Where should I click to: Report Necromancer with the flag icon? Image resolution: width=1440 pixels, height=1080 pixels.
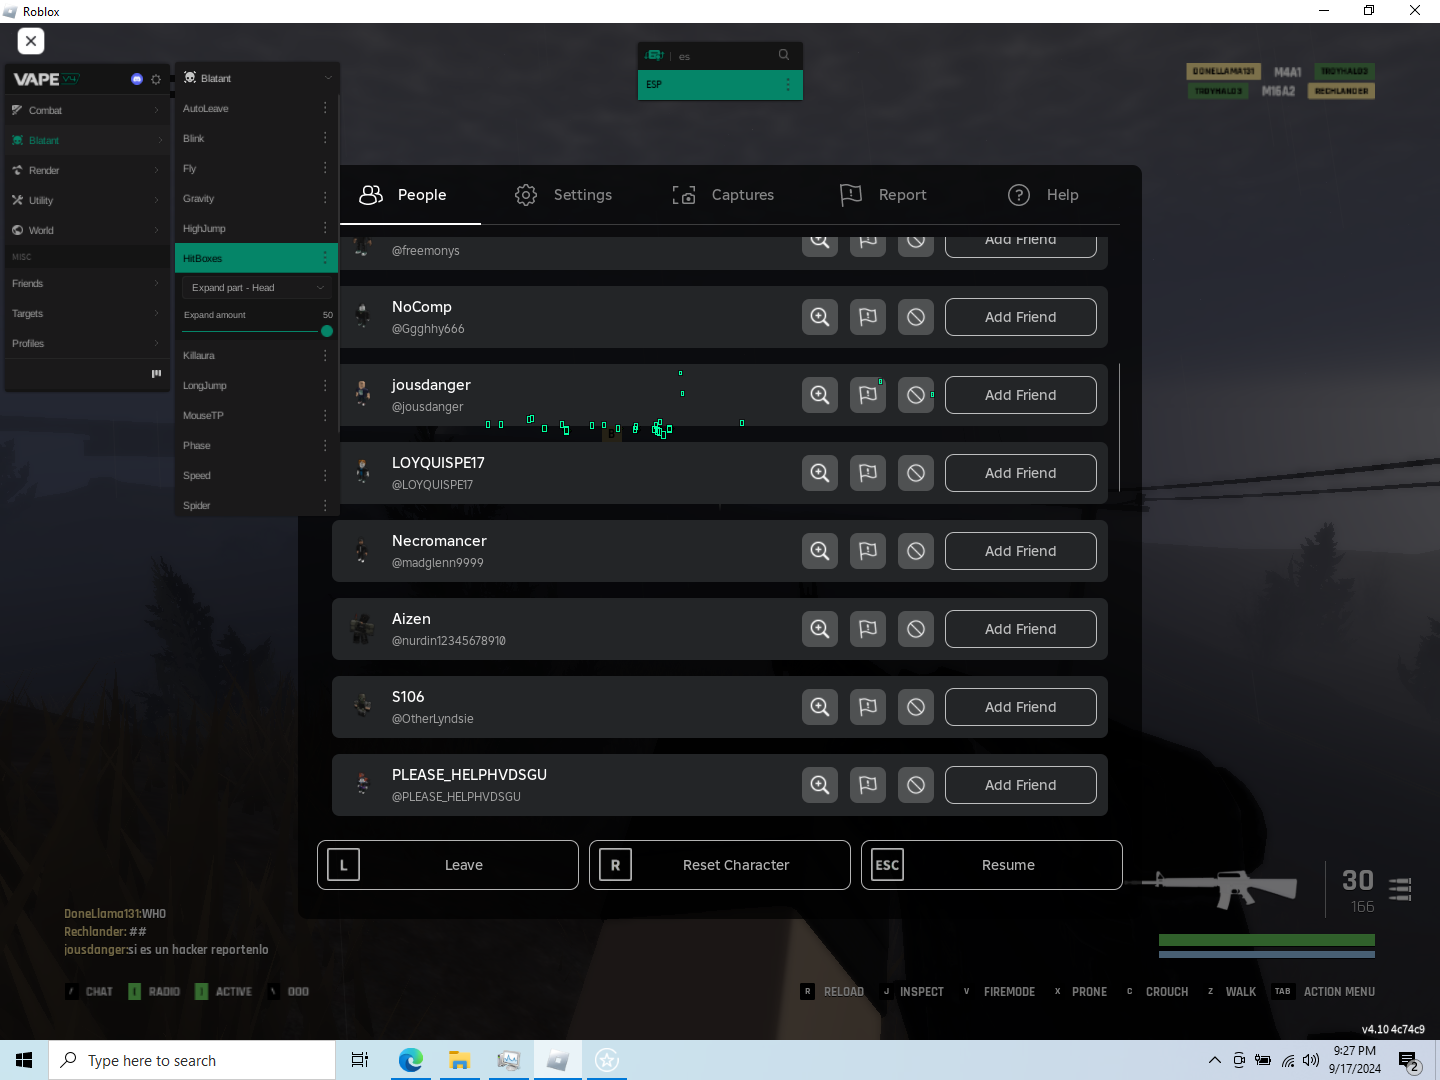868,551
